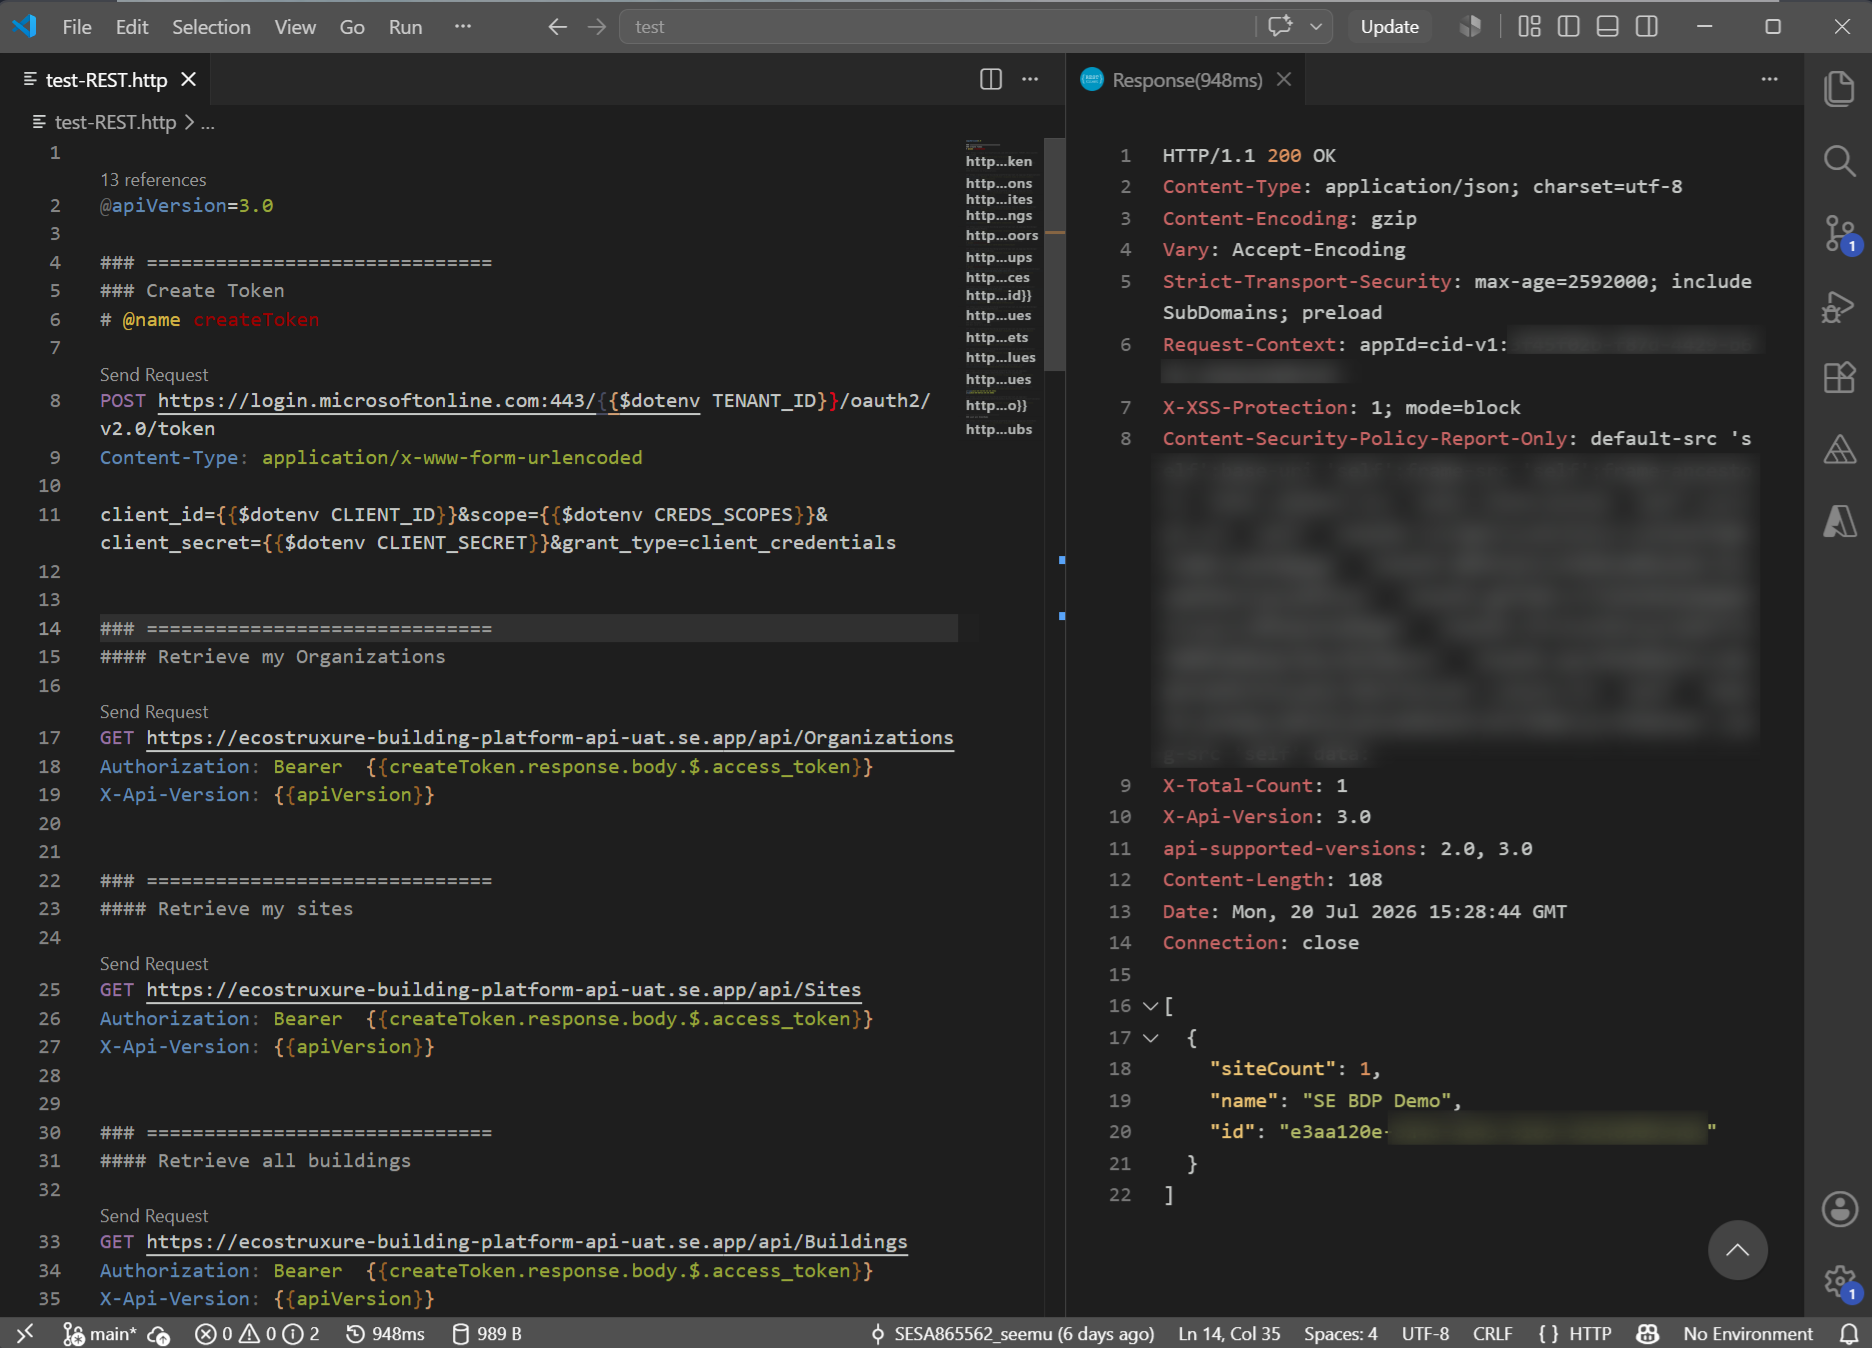Open more actions for the Response editor group

click(1769, 80)
